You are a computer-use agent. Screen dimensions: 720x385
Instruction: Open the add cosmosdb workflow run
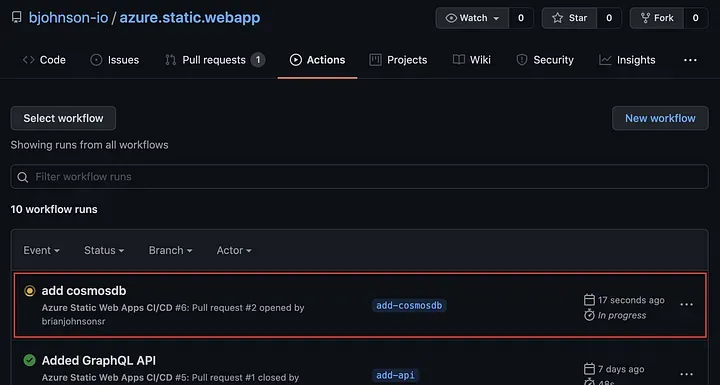84,291
